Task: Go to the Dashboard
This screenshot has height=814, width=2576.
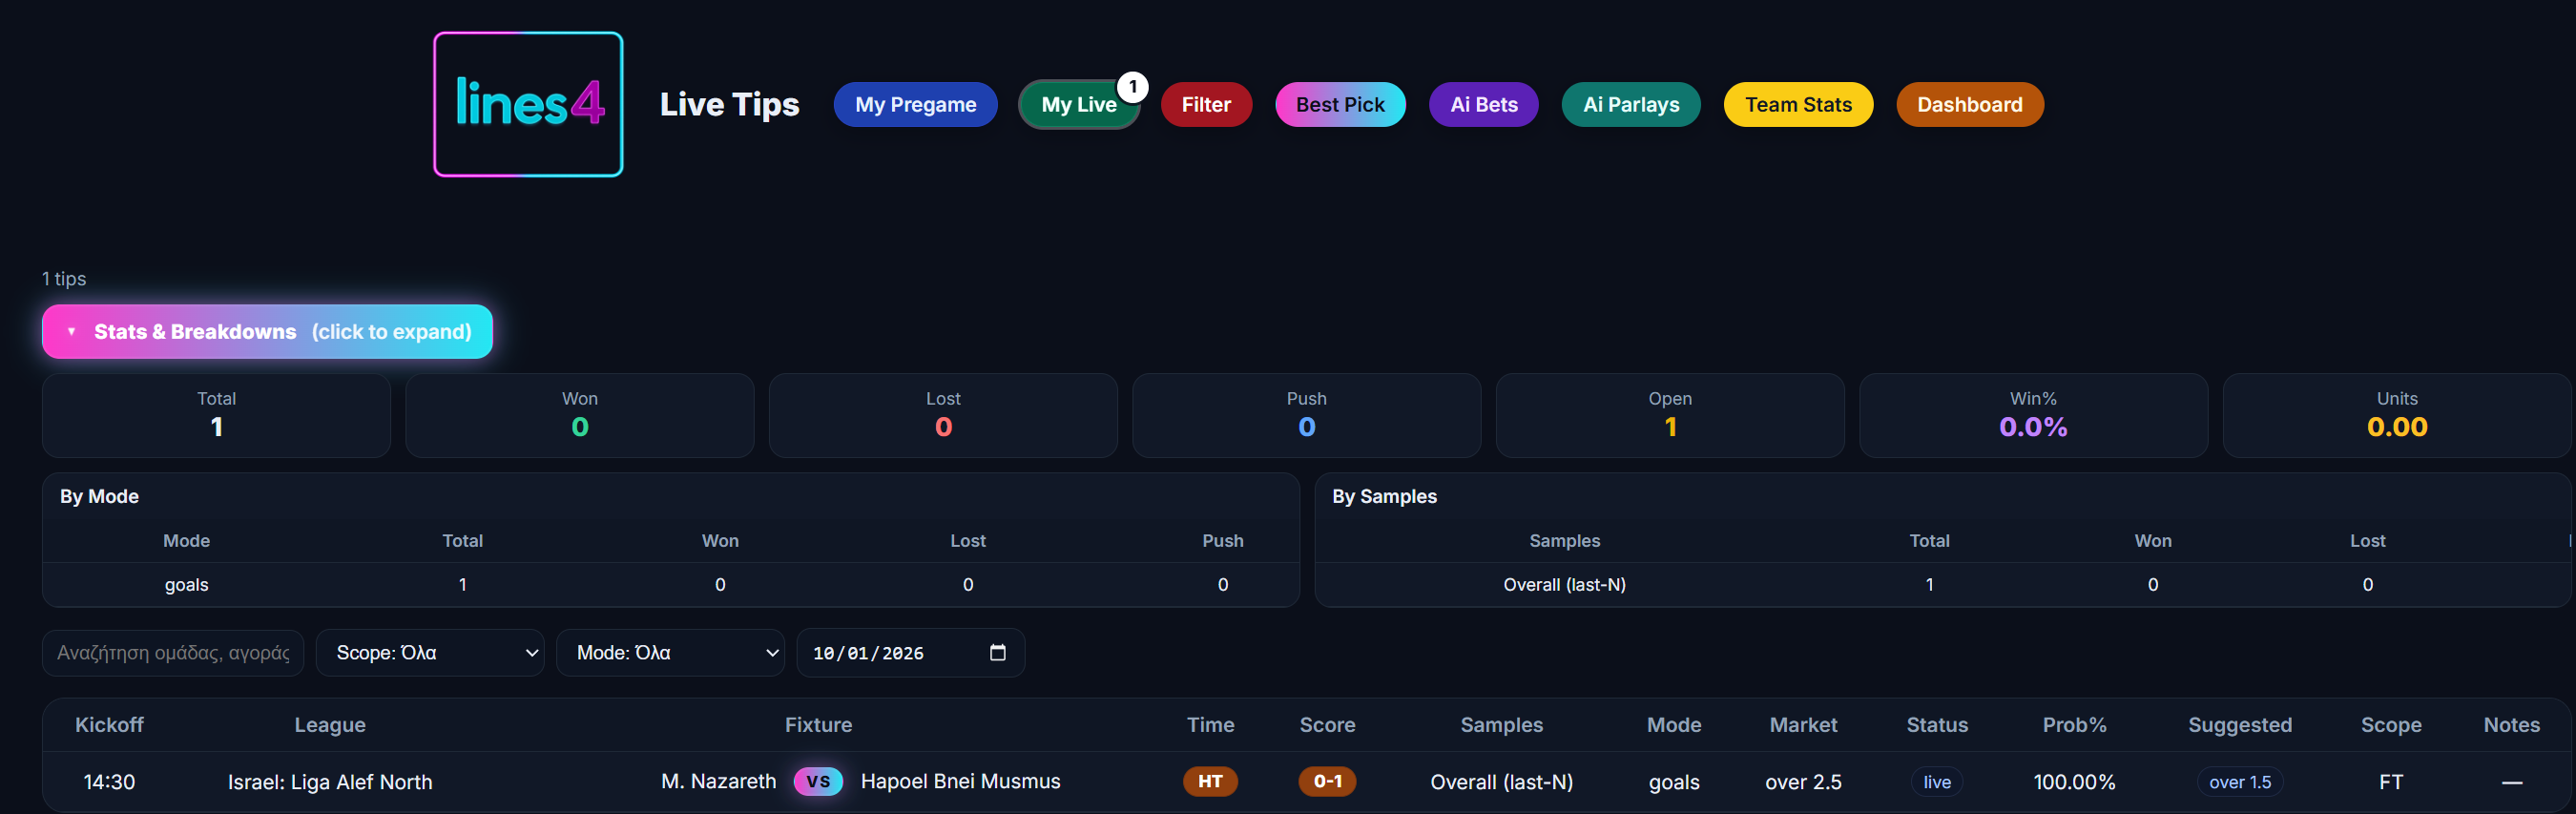Action: point(1970,104)
